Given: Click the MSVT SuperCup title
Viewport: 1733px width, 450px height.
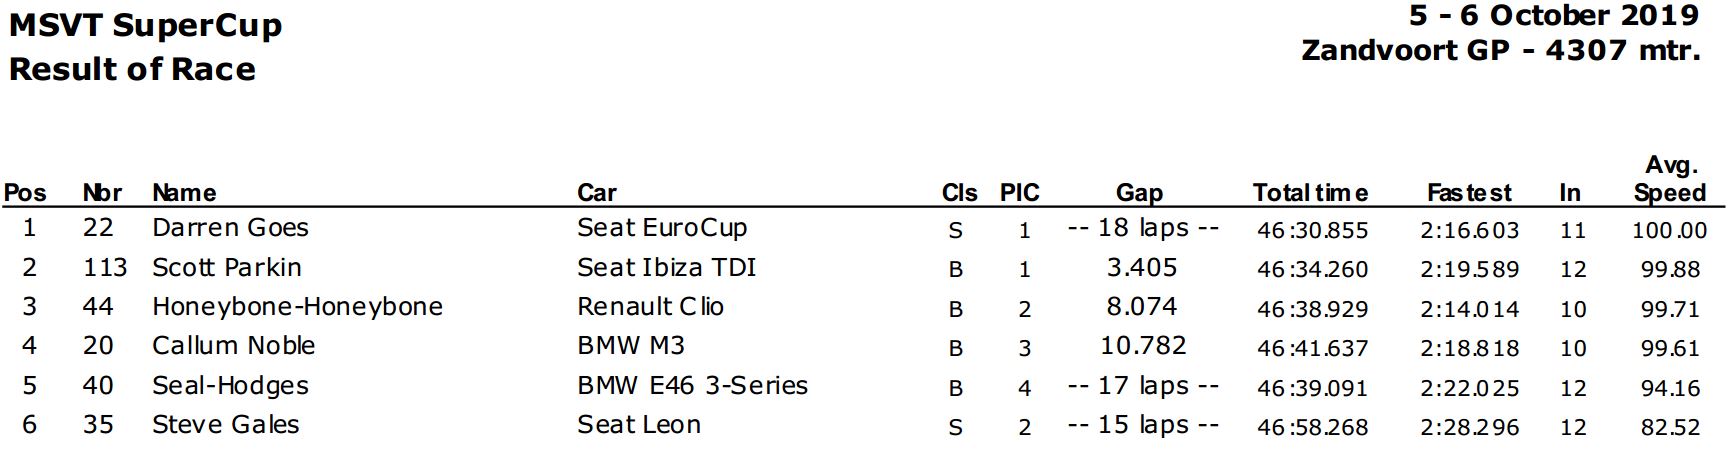Looking at the screenshot, I should pyautogui.click(x=145, y=26).
